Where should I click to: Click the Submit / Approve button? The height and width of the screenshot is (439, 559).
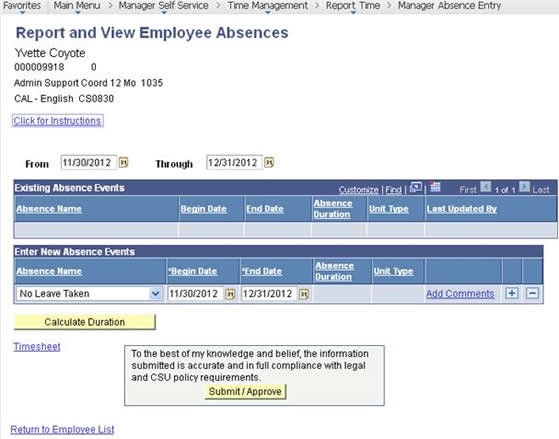tap(245, 392)
